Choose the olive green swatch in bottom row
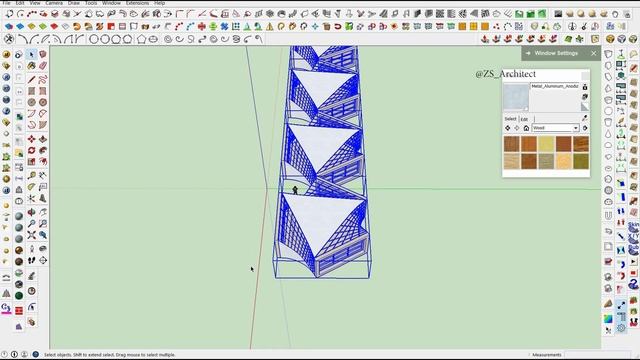Screen dimensions: 640x360 click(x=581, y=161)
